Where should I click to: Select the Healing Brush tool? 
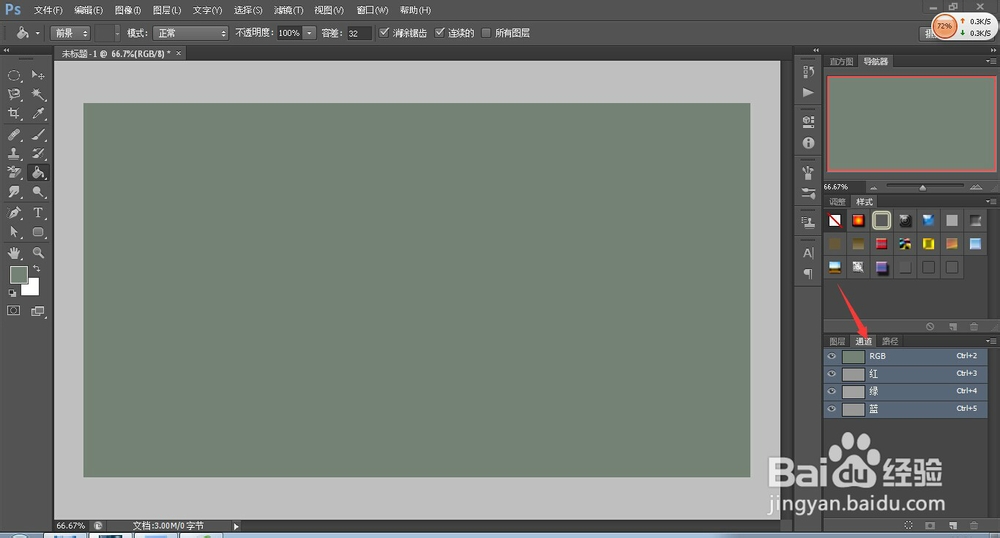click(x=14, y=134)
